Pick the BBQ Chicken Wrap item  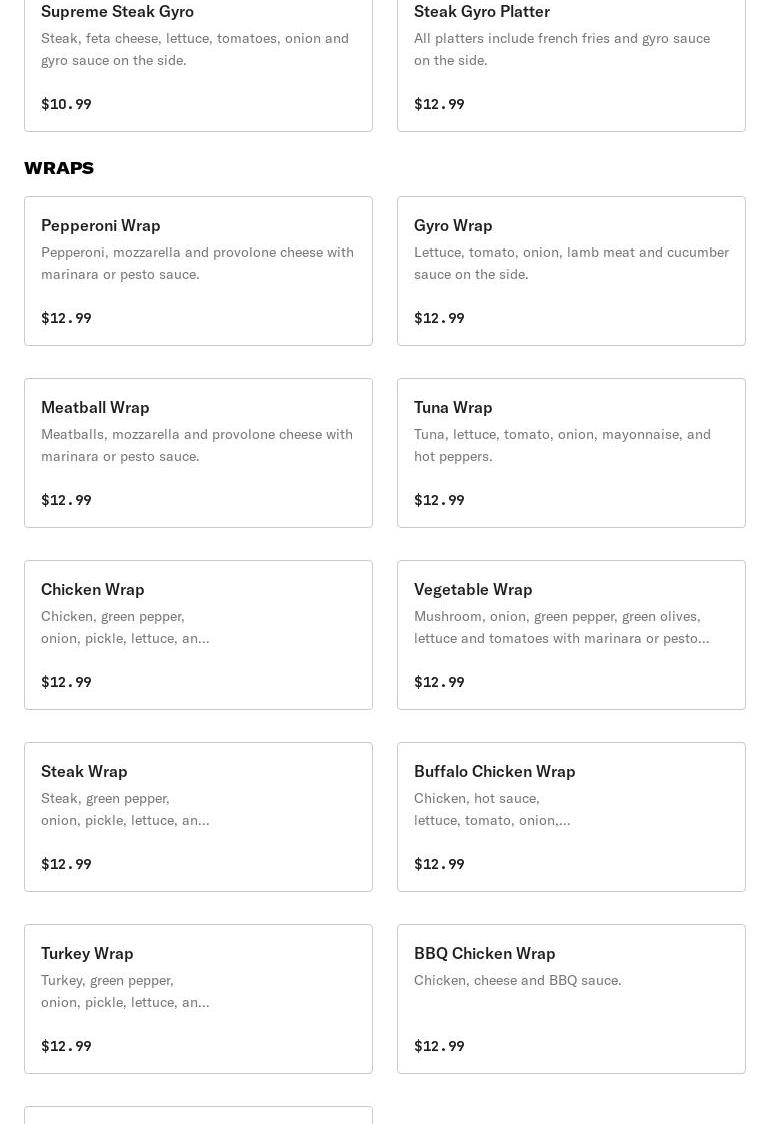click(x=571, y=999)
